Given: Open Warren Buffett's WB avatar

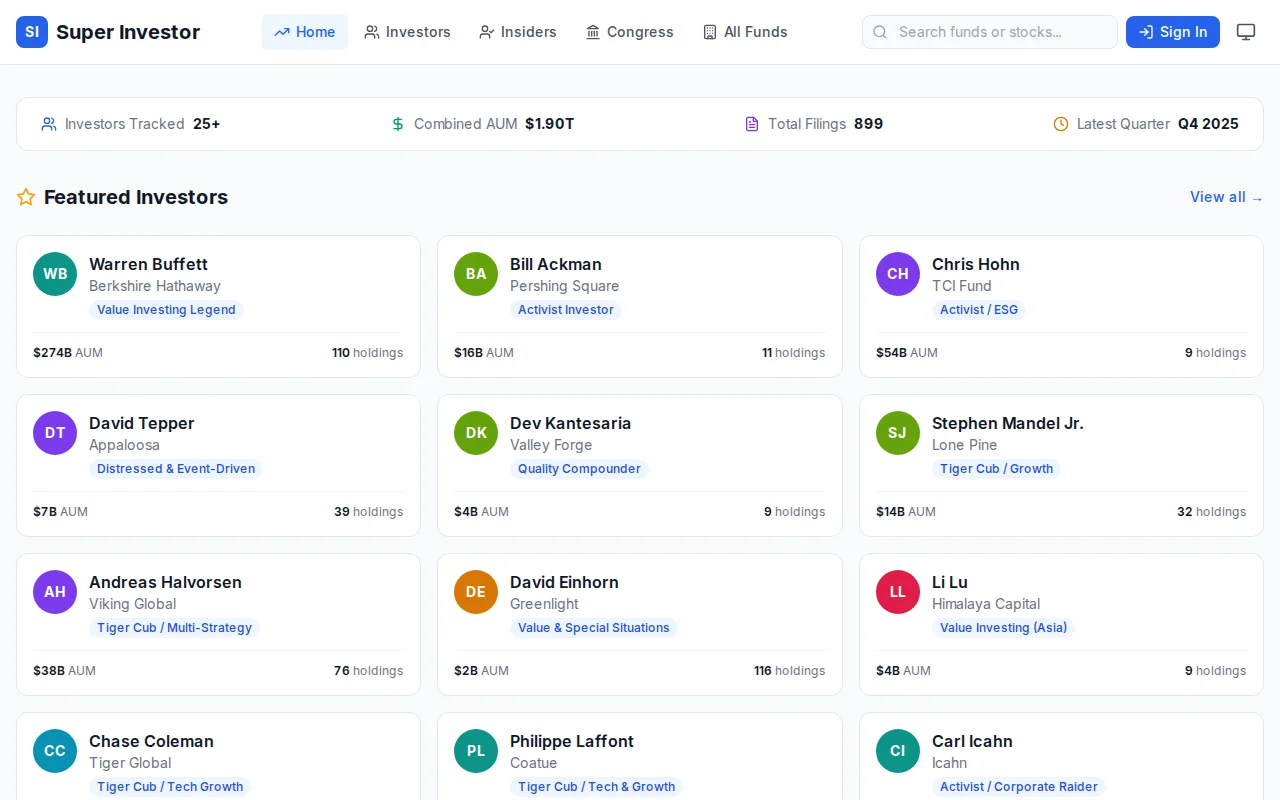Looking at the screenshot, I should (x=55, y=274).
